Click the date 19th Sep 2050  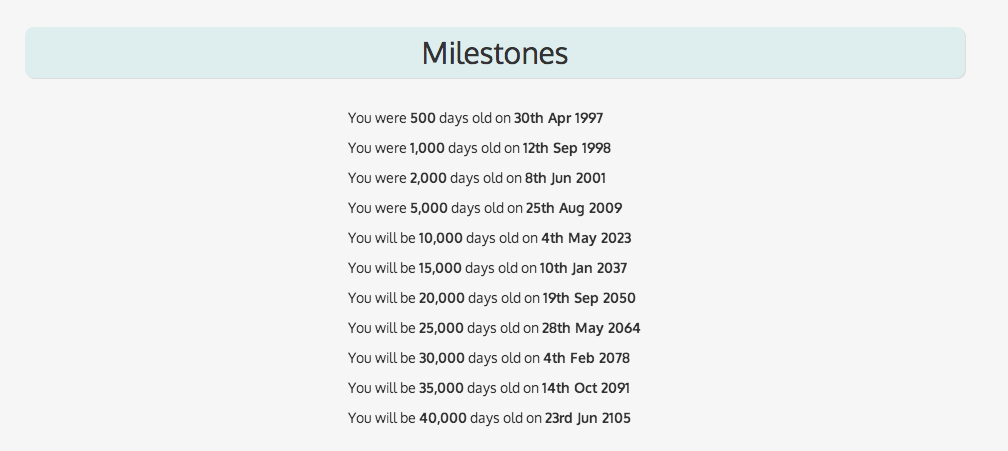point(589,298)
